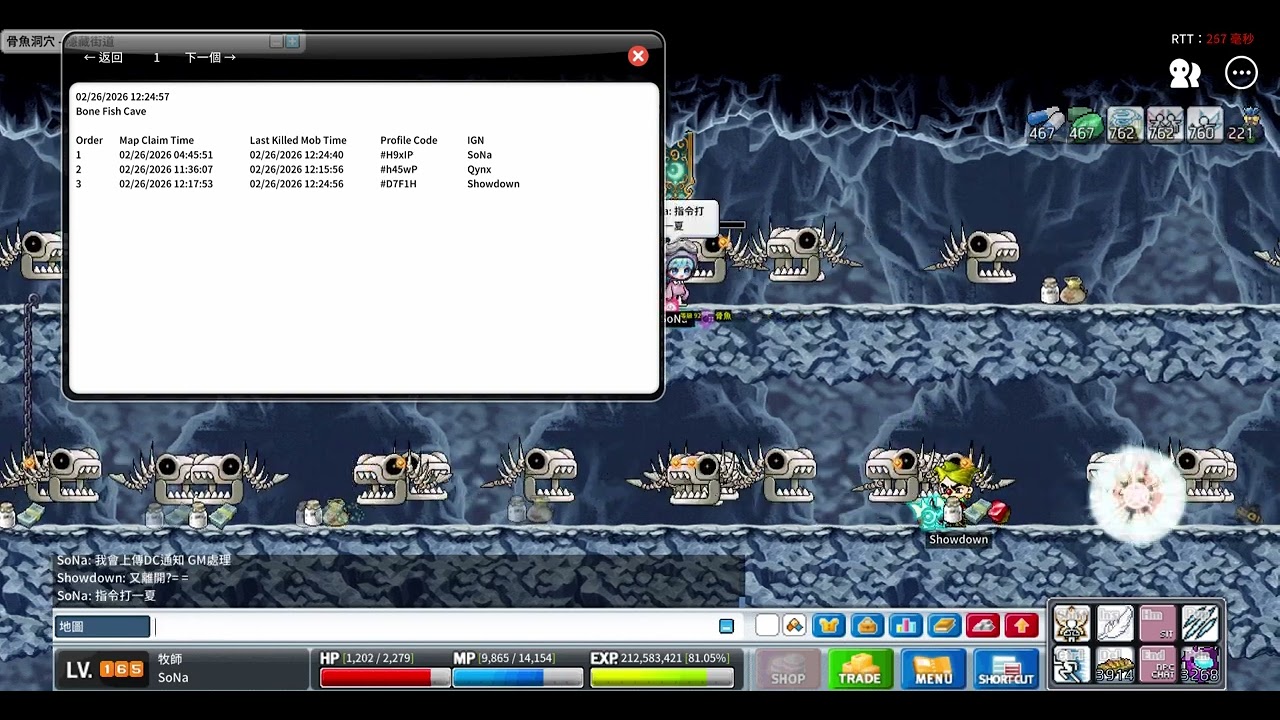Go to '下一個 →' next page
1280x720 pixels.
[211, 58]
